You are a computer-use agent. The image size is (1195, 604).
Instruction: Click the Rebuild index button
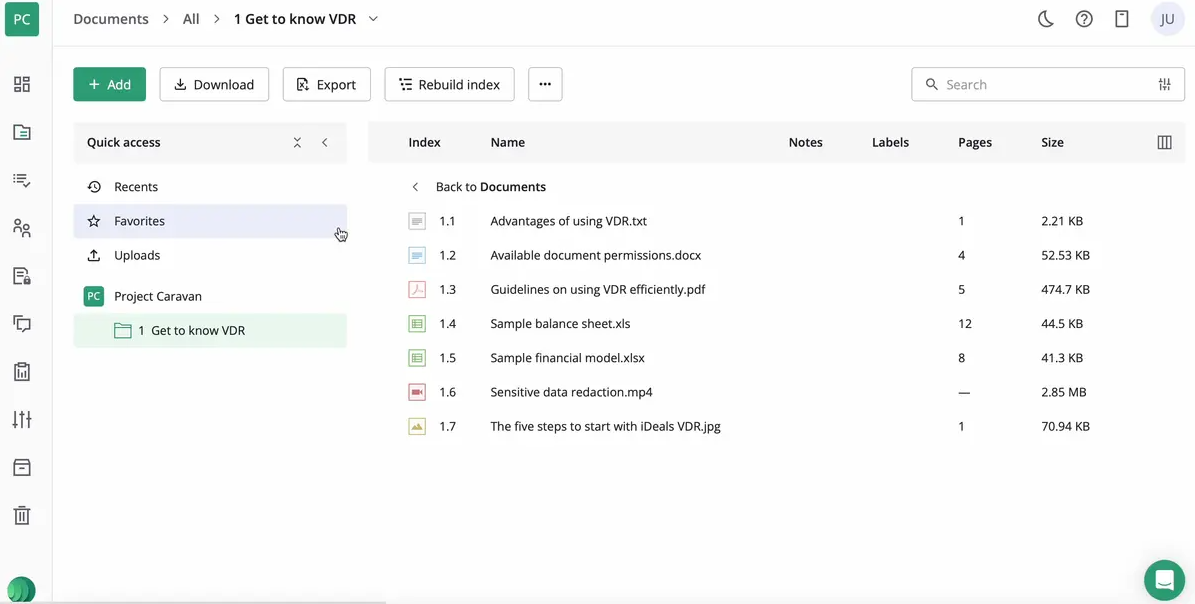[x=449, y=84]
